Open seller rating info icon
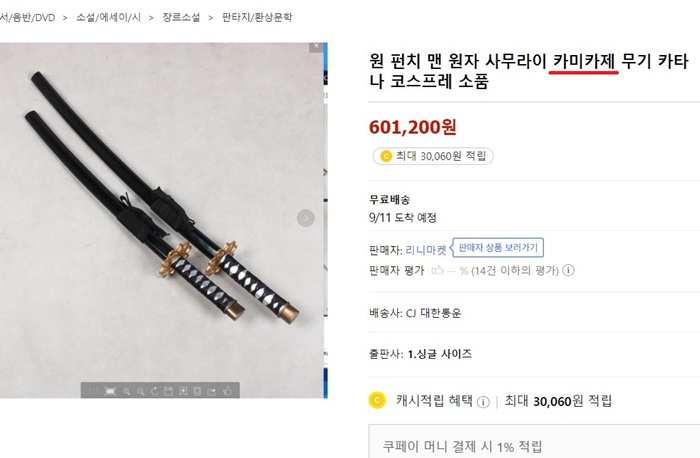 pyautogui.click(x=569, y=270)
